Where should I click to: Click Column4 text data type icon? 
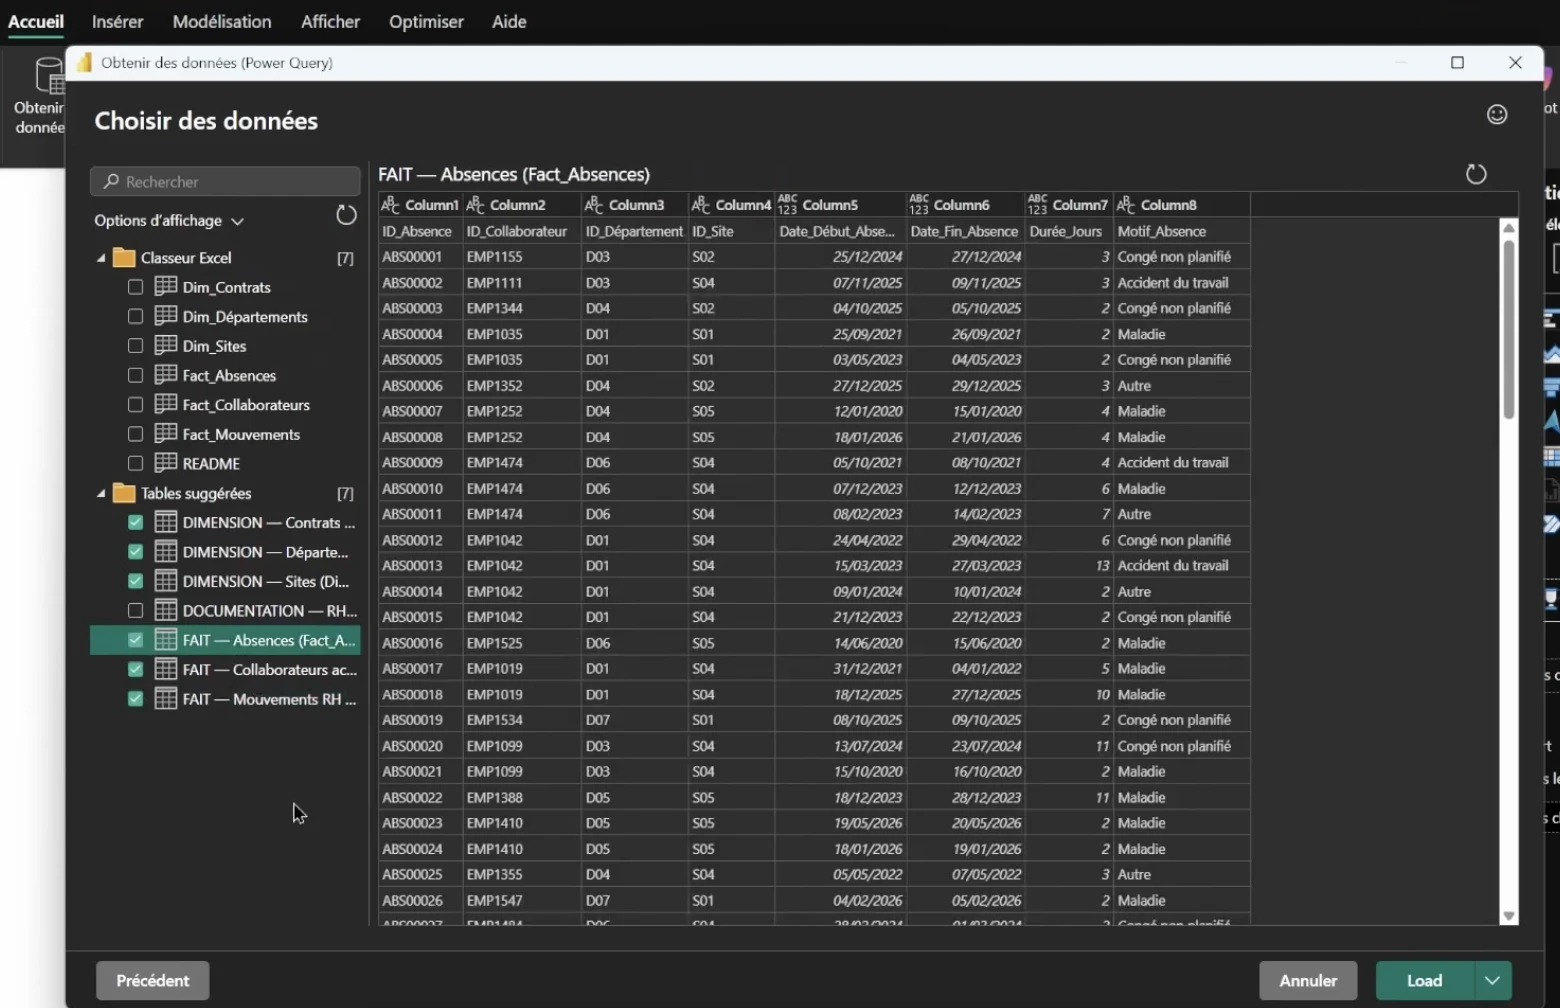point(701,204)
